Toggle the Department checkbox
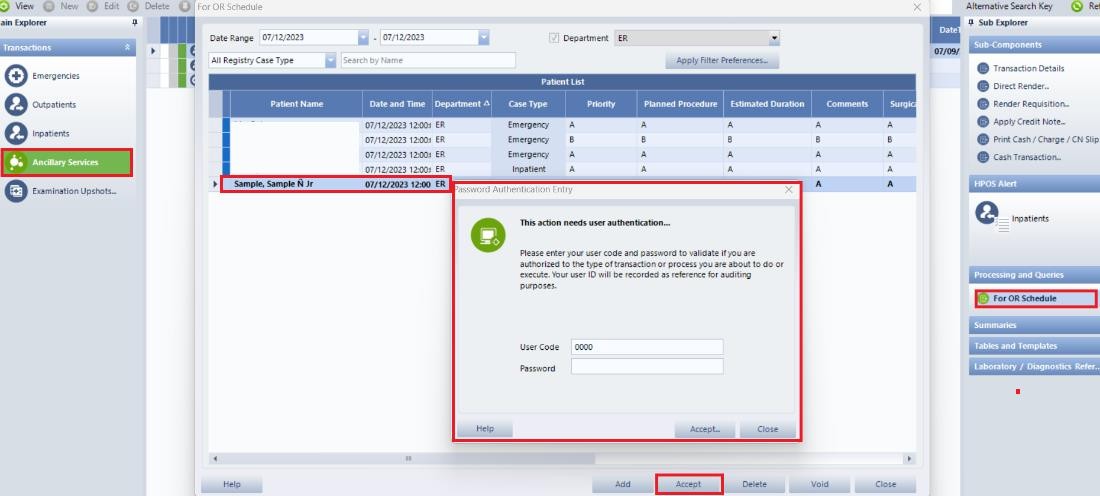The image size is (1100, 496). (x=555, y=38)
